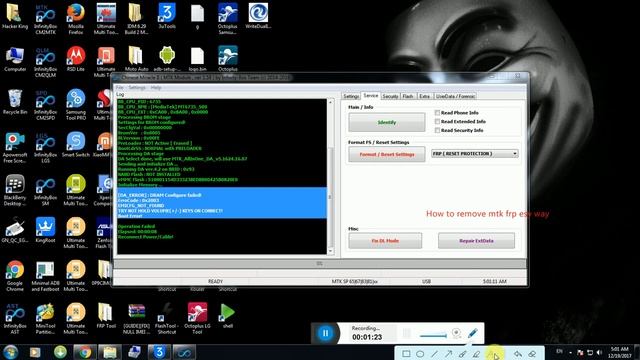Click the eraser annotation icon

click(x=532, y=354)
